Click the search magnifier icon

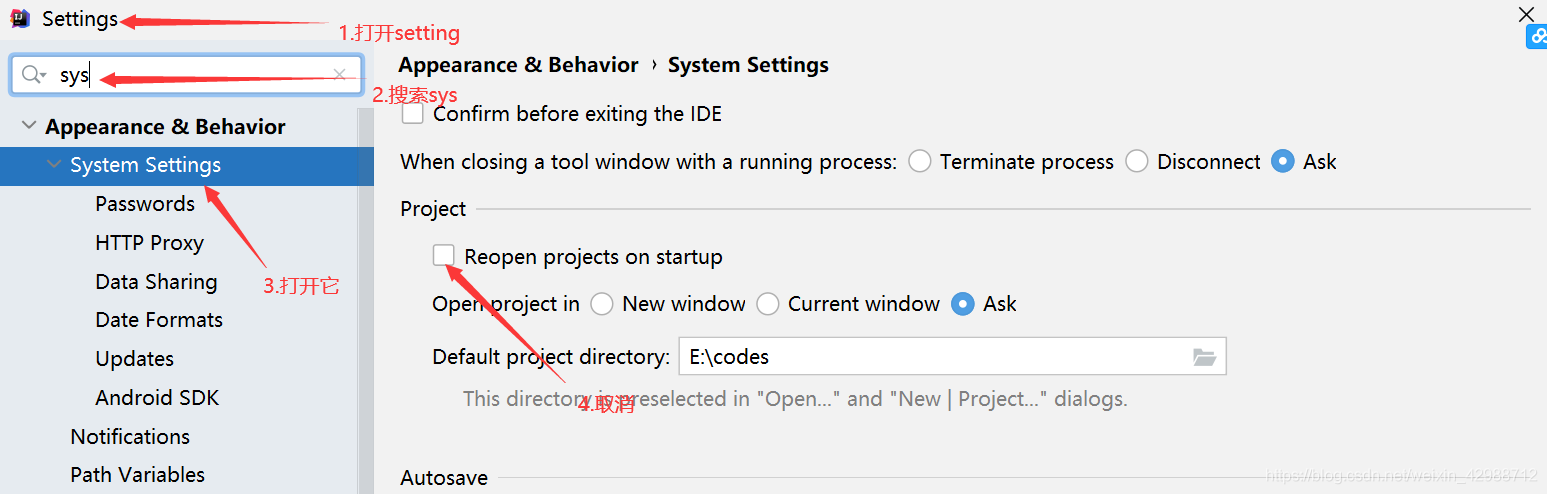pyautogui.click(x=32, y=75)
